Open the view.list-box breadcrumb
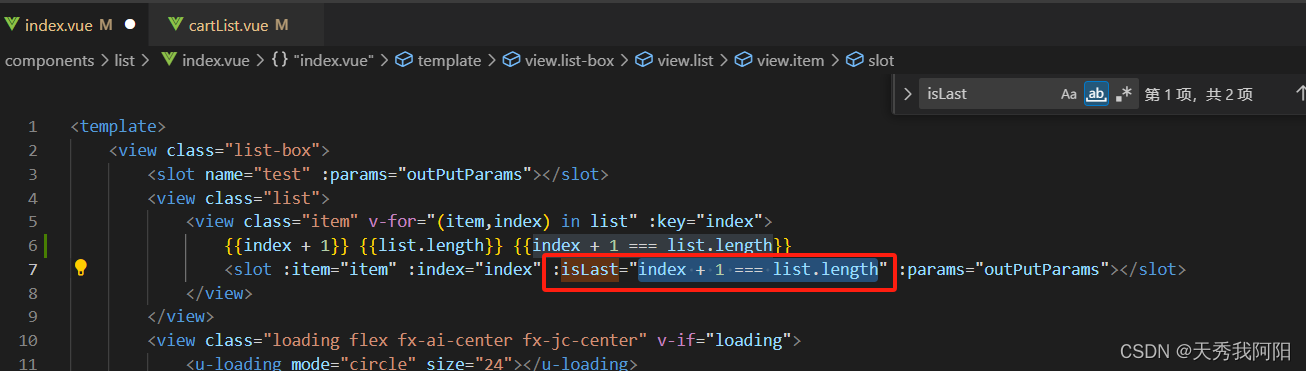The height and width of the screenshot is (371, 1306). [x=569, y=60]
